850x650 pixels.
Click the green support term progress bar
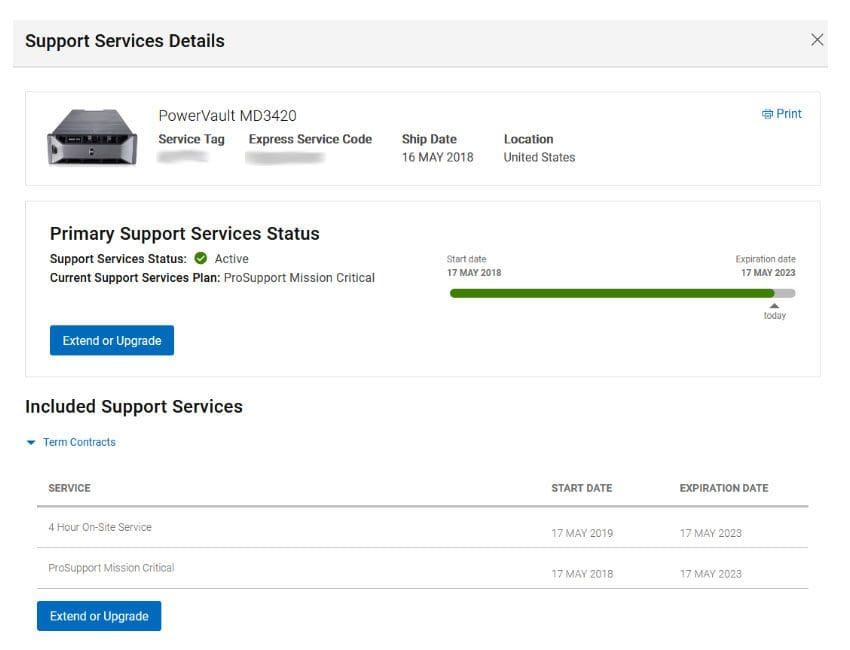tap(611, 293)
